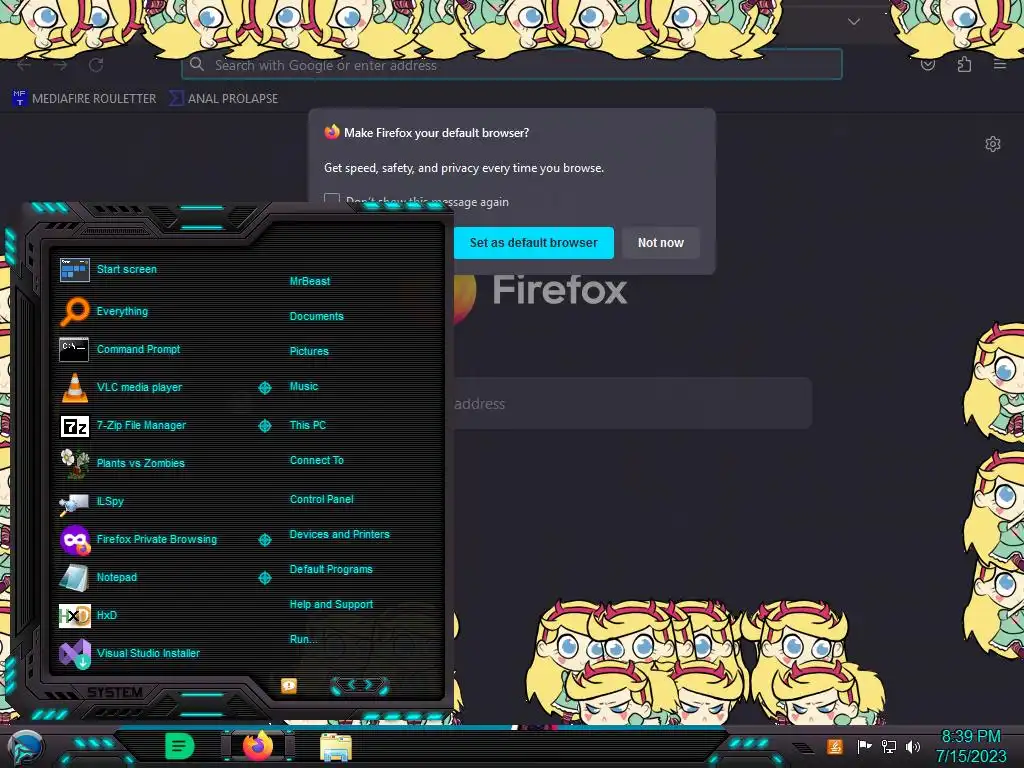Open This PC from the start menu

[308, 425]
